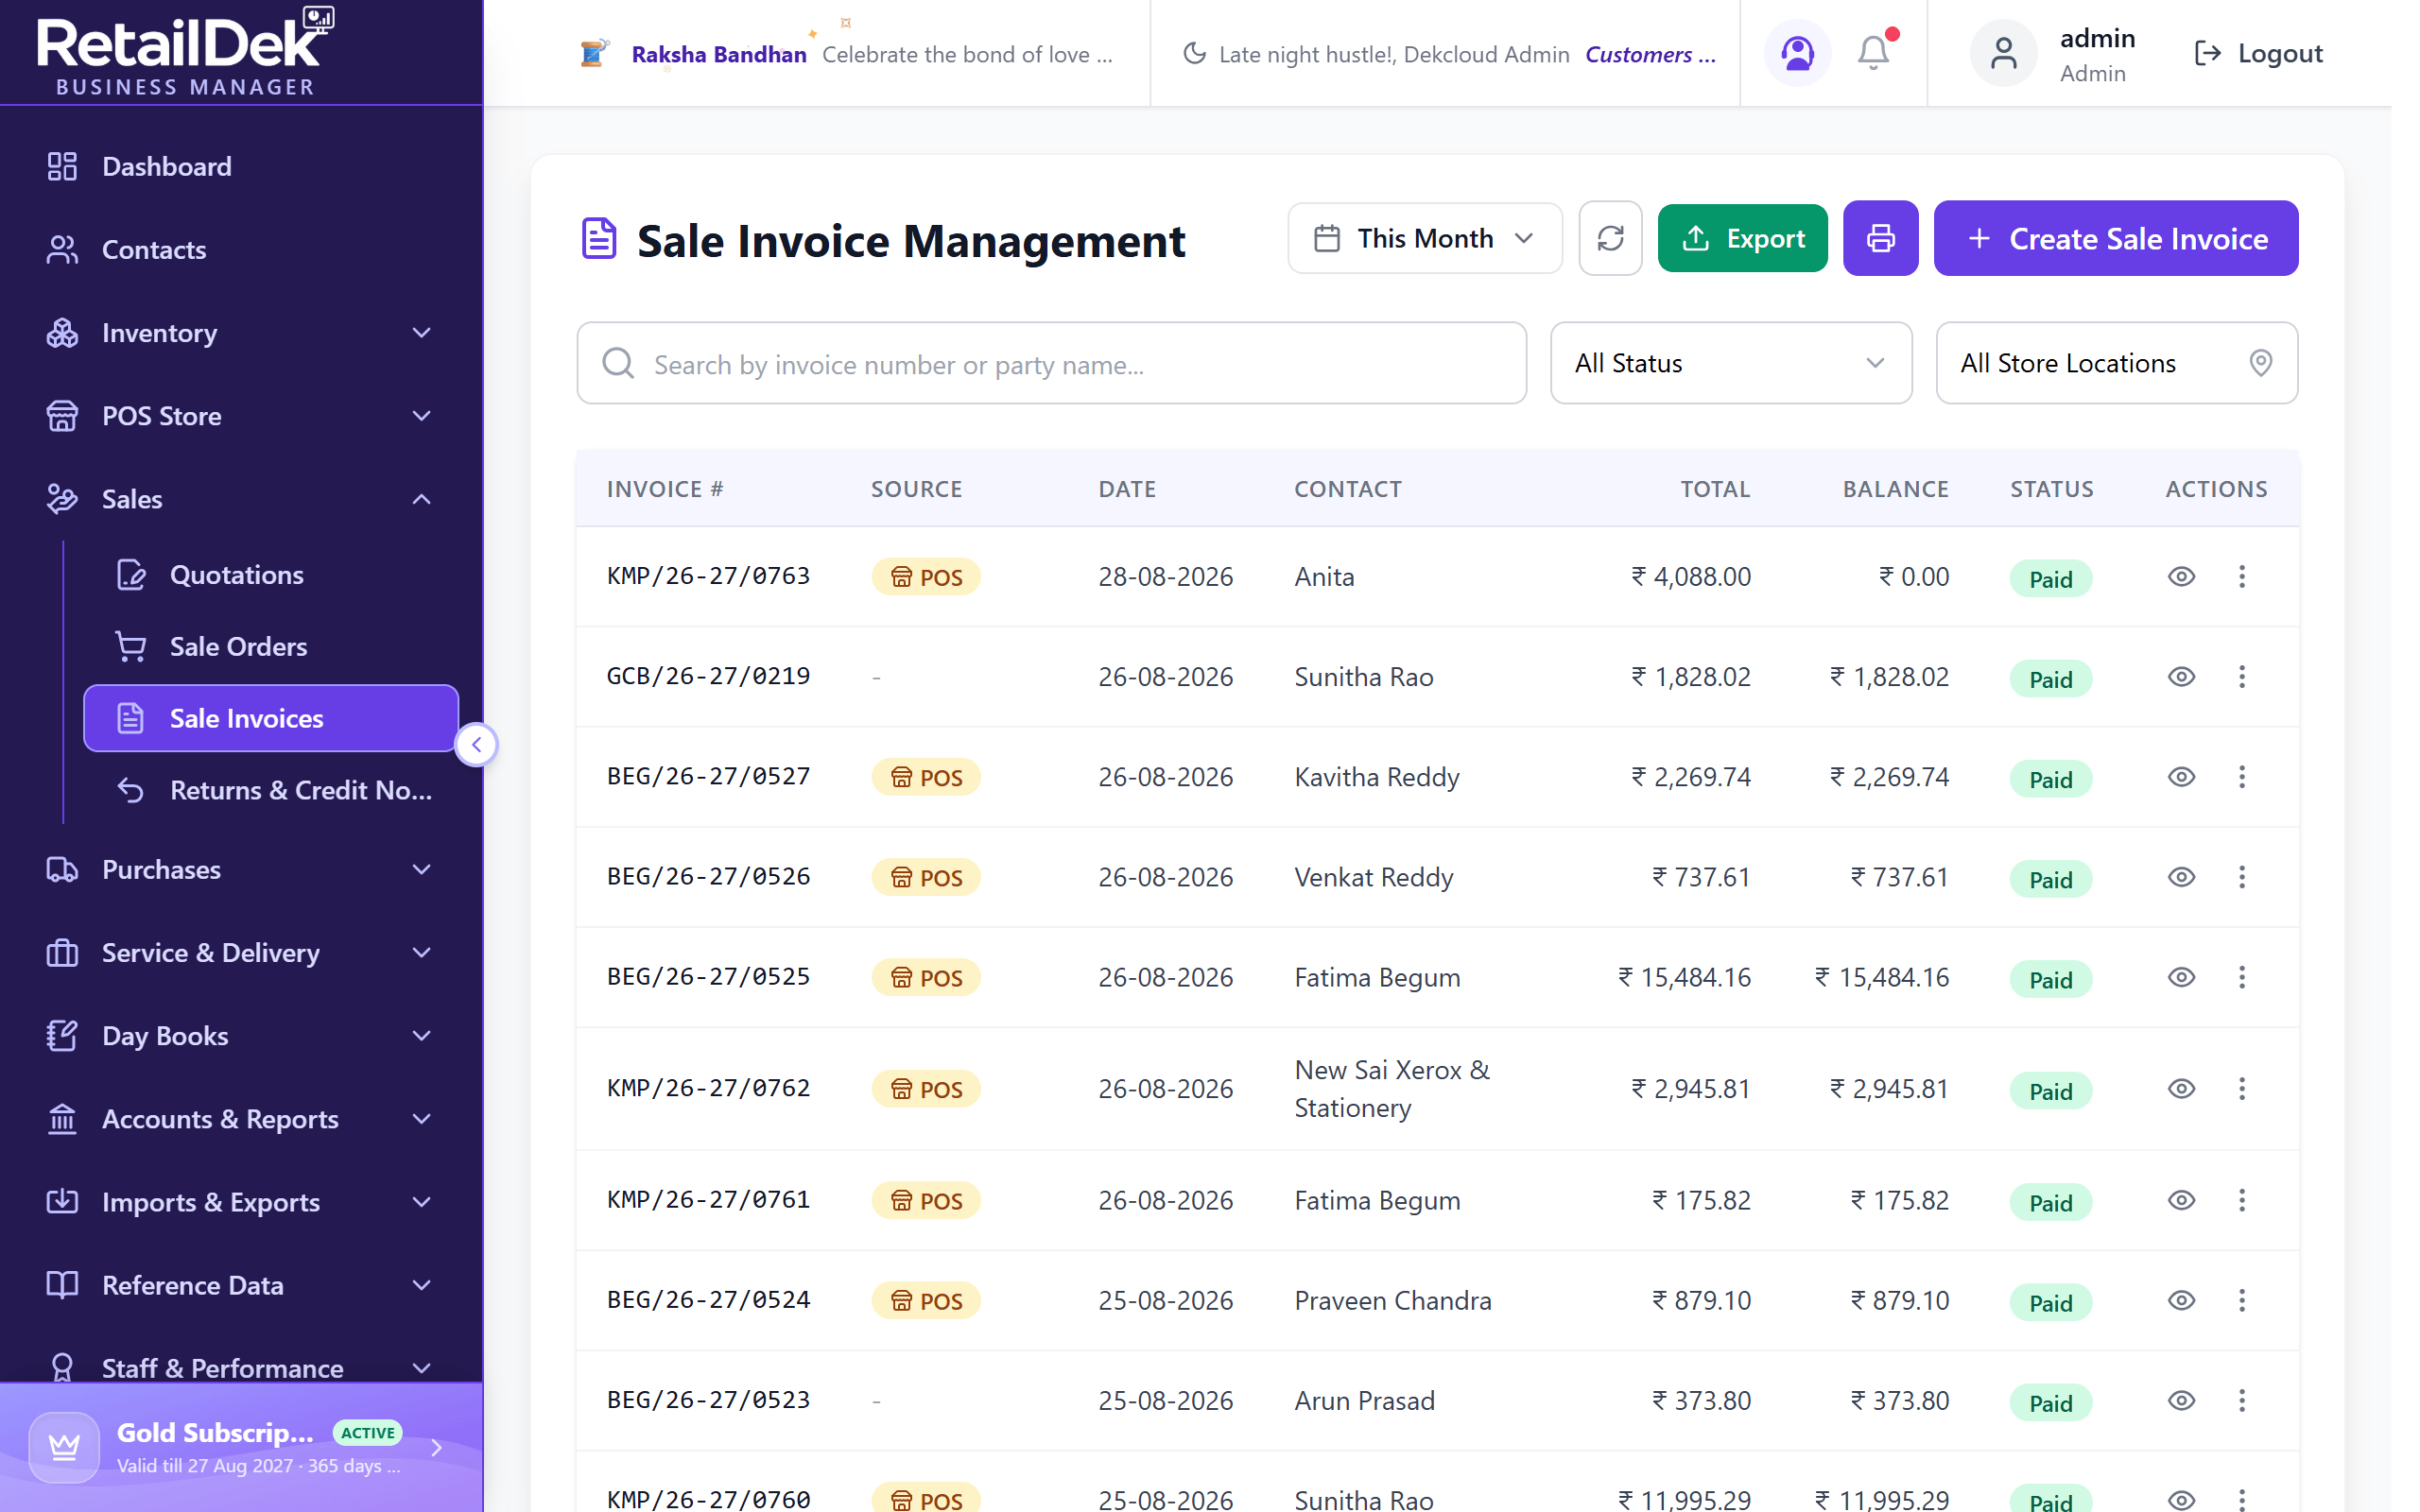Image resolution: width=2420 pixels, height=1512 pixels.
Task: Click the green Export button
Action: click(x=1742, y=238)
